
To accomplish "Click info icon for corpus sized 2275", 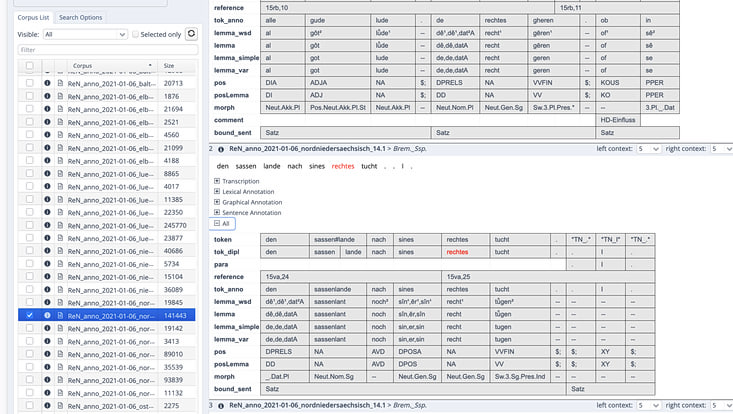I will (47, 406).
